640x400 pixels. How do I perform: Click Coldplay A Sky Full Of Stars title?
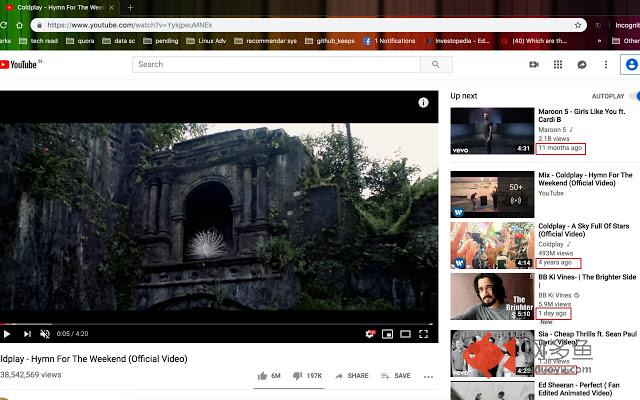(x=584, y=230)
